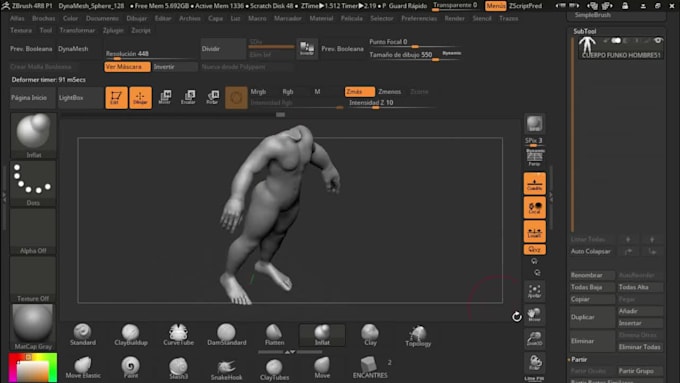Open the Preferencias menu
Image resolution: width=680 pixels, height=383 pixels.
tap(419, 18)
